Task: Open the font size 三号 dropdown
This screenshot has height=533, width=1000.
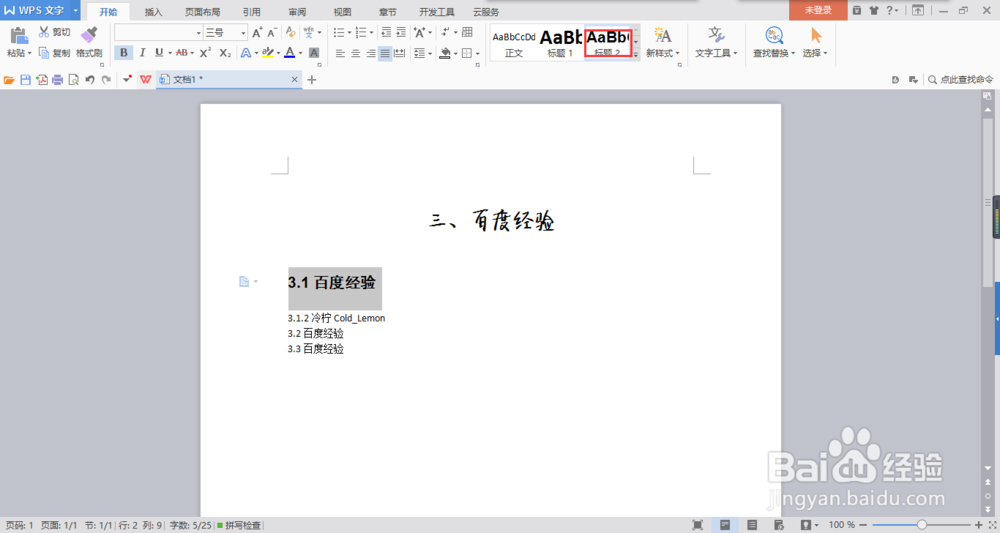Action: (243, 33)
